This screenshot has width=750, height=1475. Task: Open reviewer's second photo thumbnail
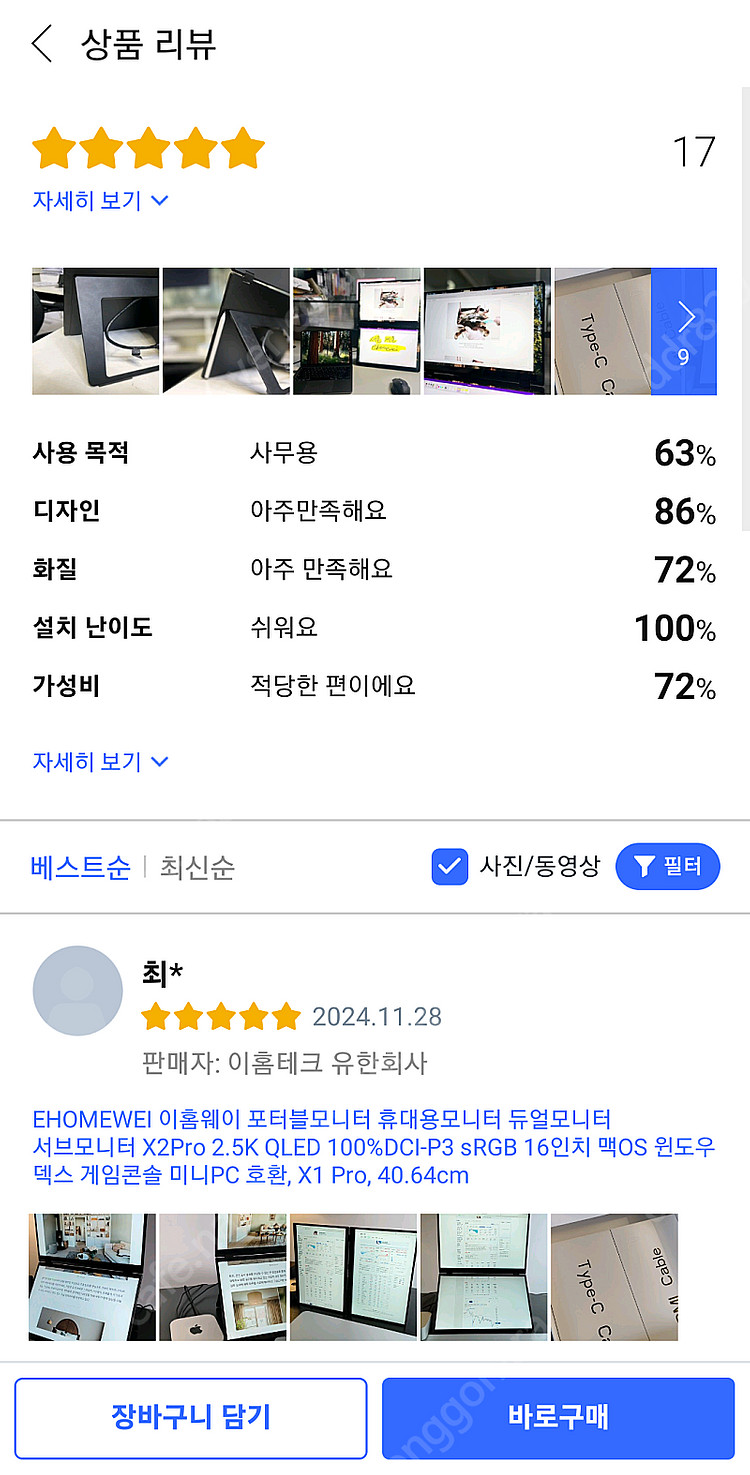222,1277
